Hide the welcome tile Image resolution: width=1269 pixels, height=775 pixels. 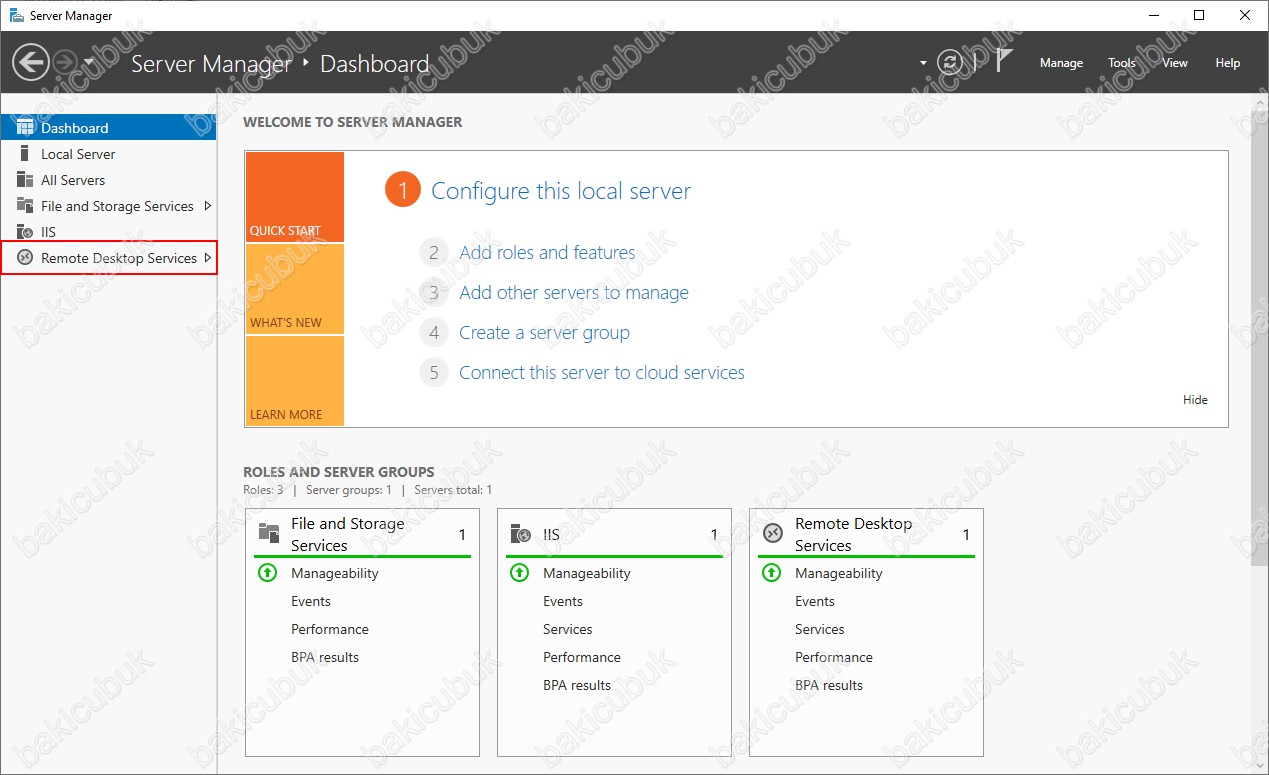click(1195, 400)
